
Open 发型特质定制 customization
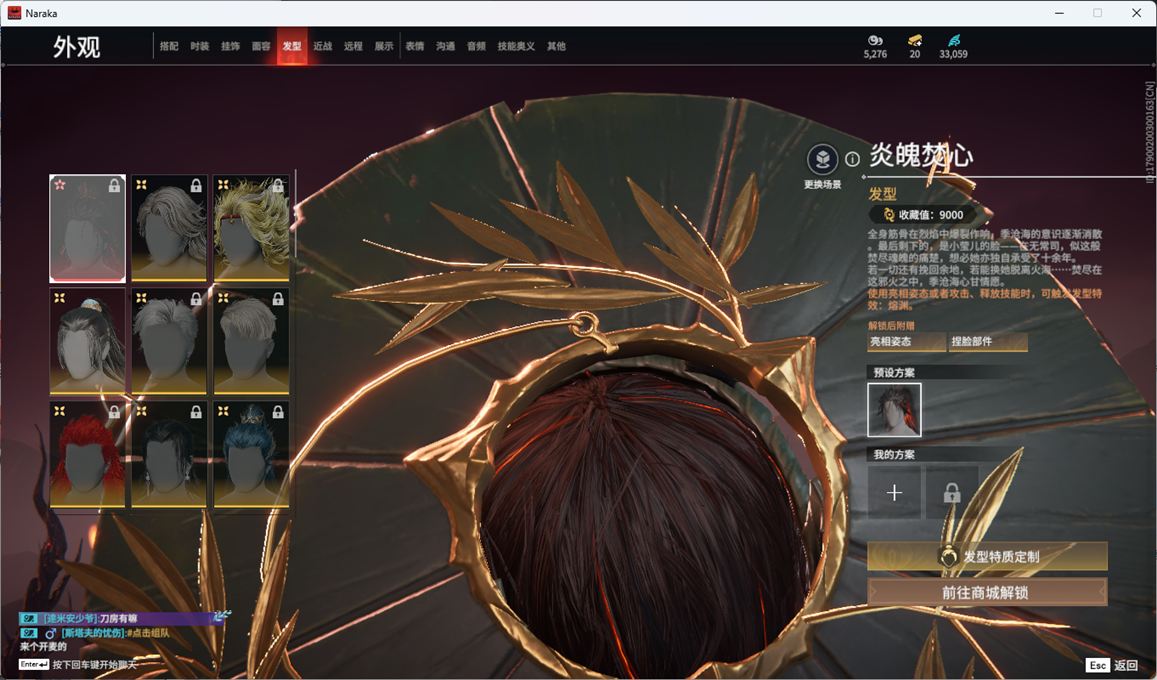click(x=987, y=557)
